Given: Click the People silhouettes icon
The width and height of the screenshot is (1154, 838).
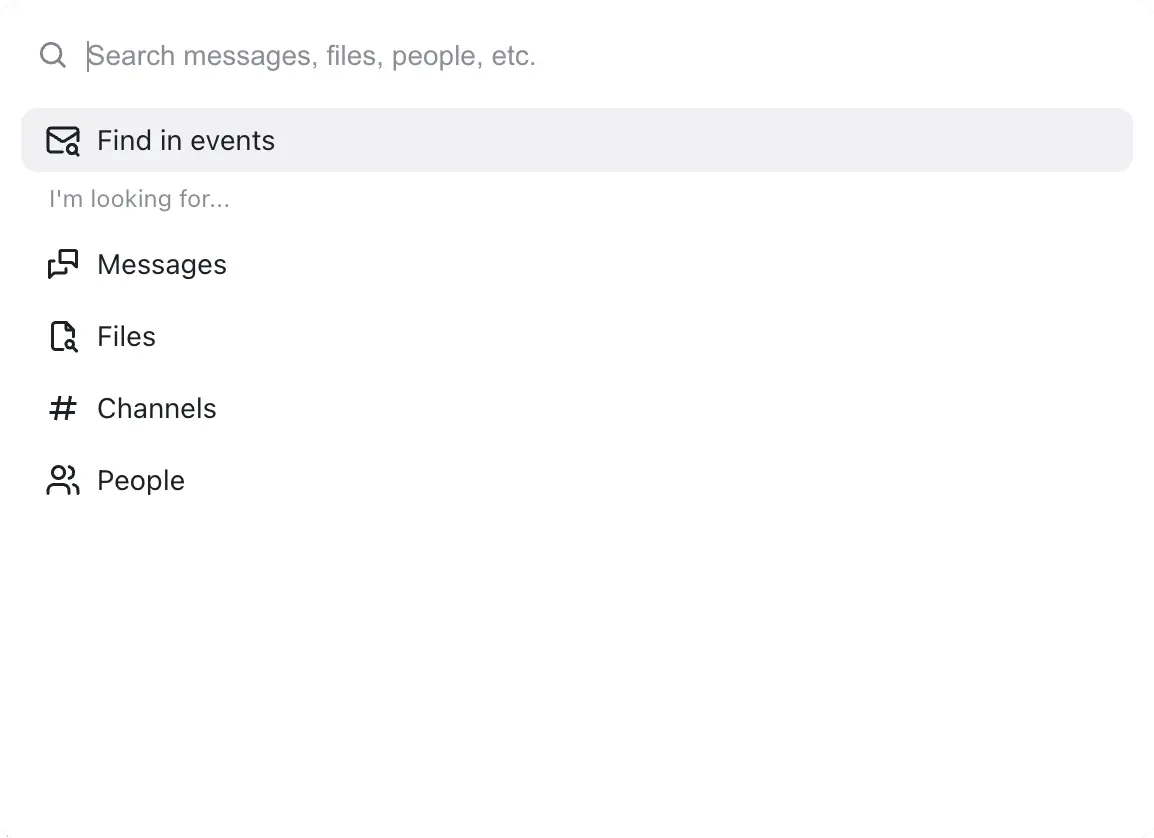Looking at the screenshot, I should [x=62, y=480].
